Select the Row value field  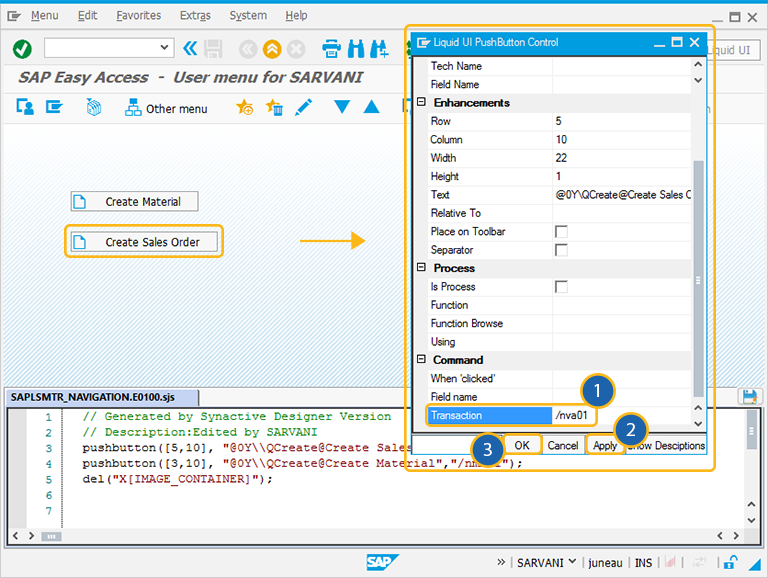click(x=622, y=121)
